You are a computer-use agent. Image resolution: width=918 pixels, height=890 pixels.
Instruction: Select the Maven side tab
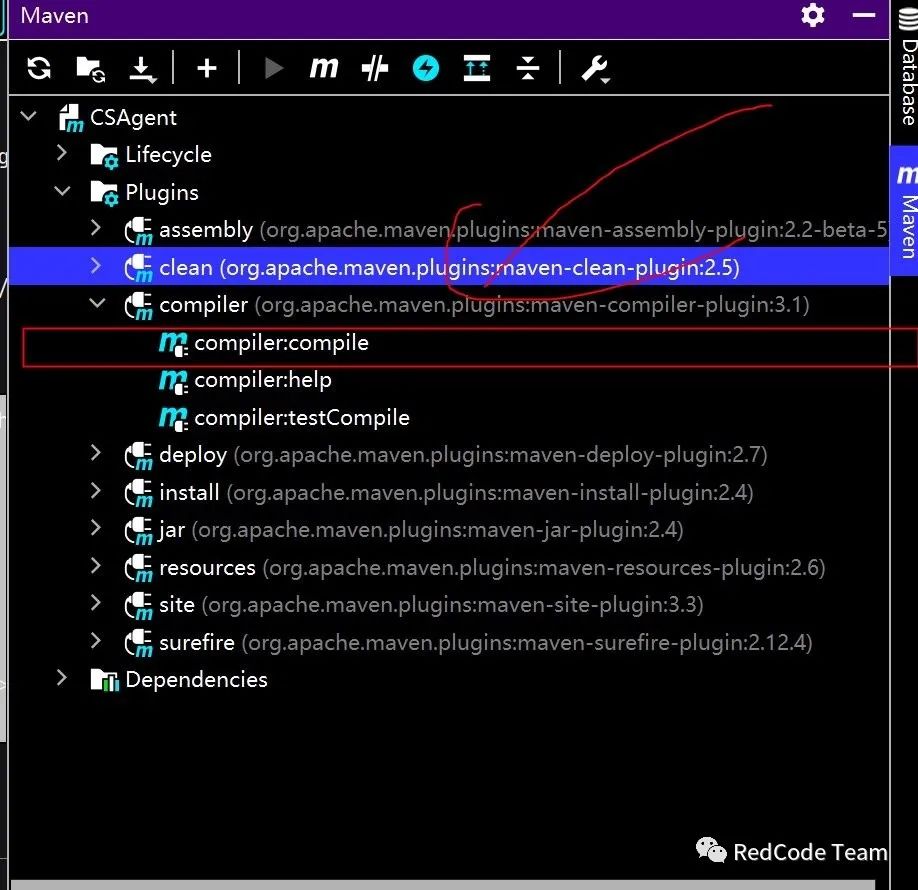pyautogui.click(x=906, y=211)
